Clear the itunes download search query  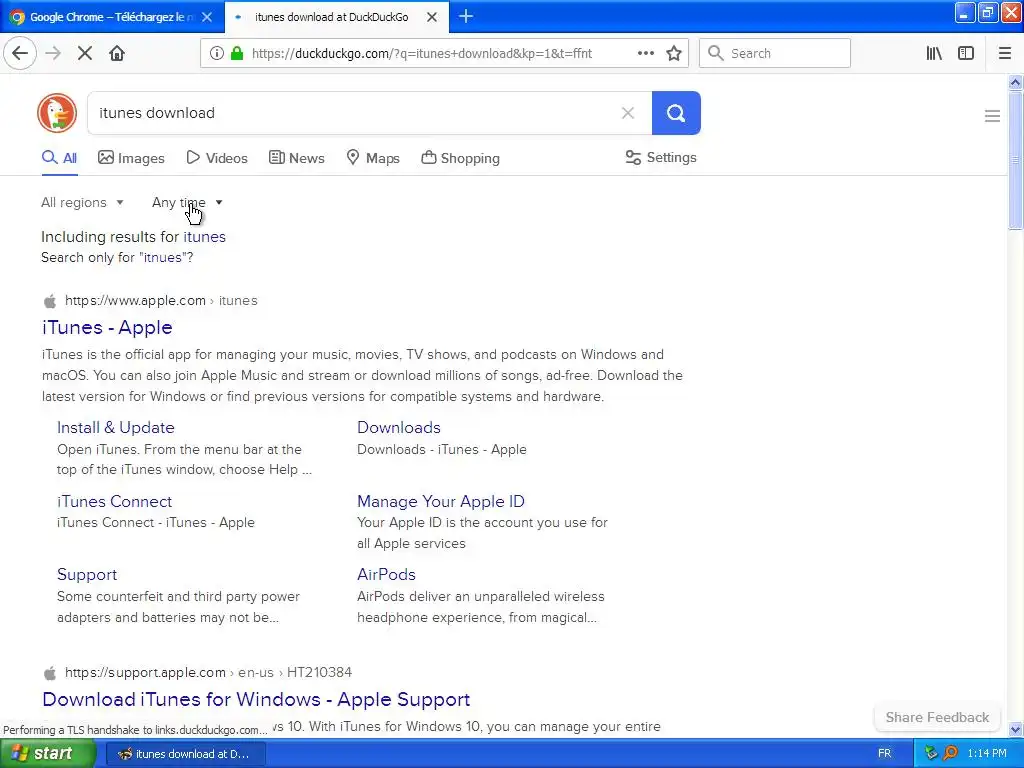[x=628, y=113]
